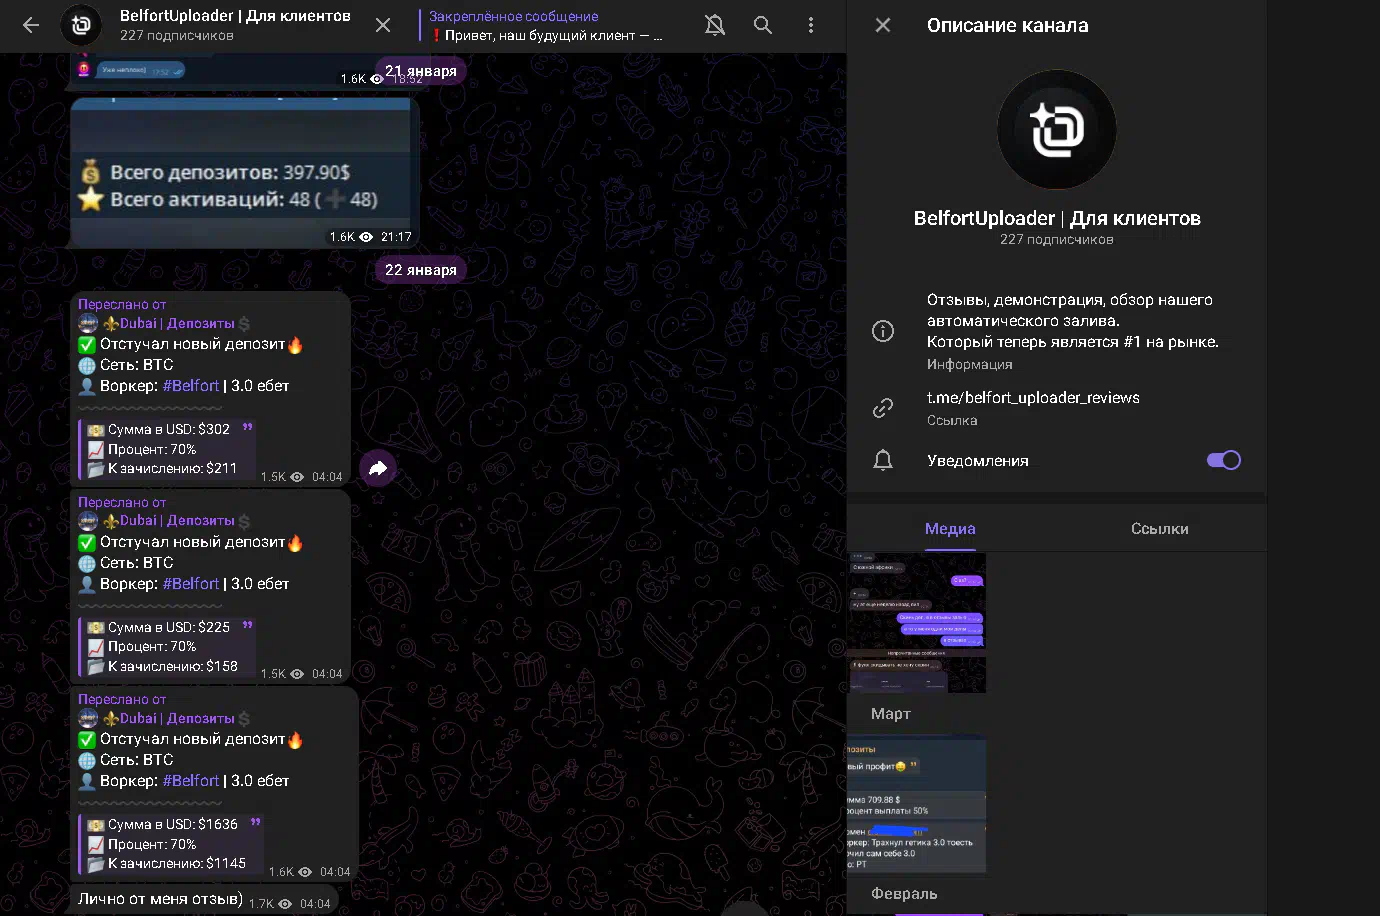1380x916 pixels.
Task: Go back using the arrow in the chat header
Action: (31, 25)
